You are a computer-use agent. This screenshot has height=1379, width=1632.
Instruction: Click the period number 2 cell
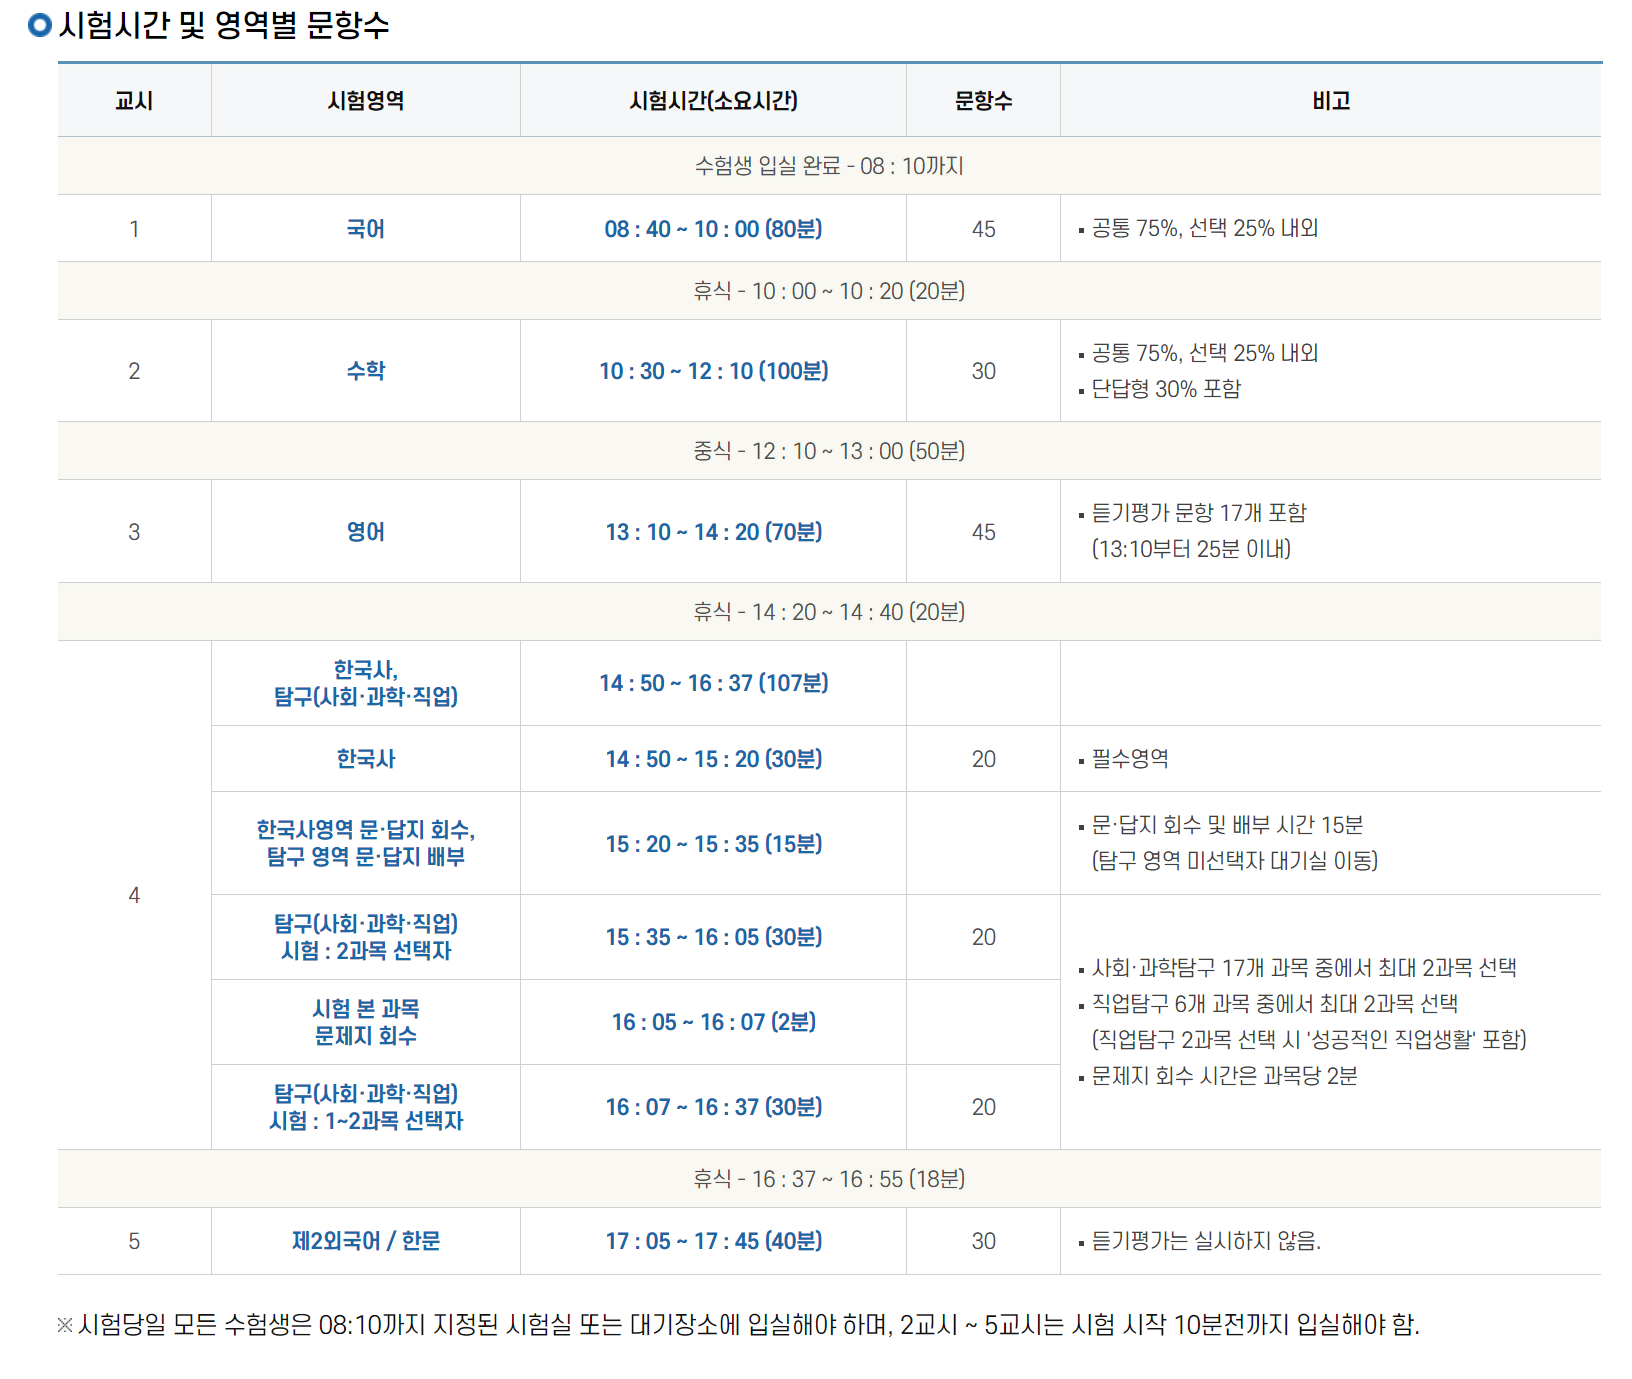(134, 371)
